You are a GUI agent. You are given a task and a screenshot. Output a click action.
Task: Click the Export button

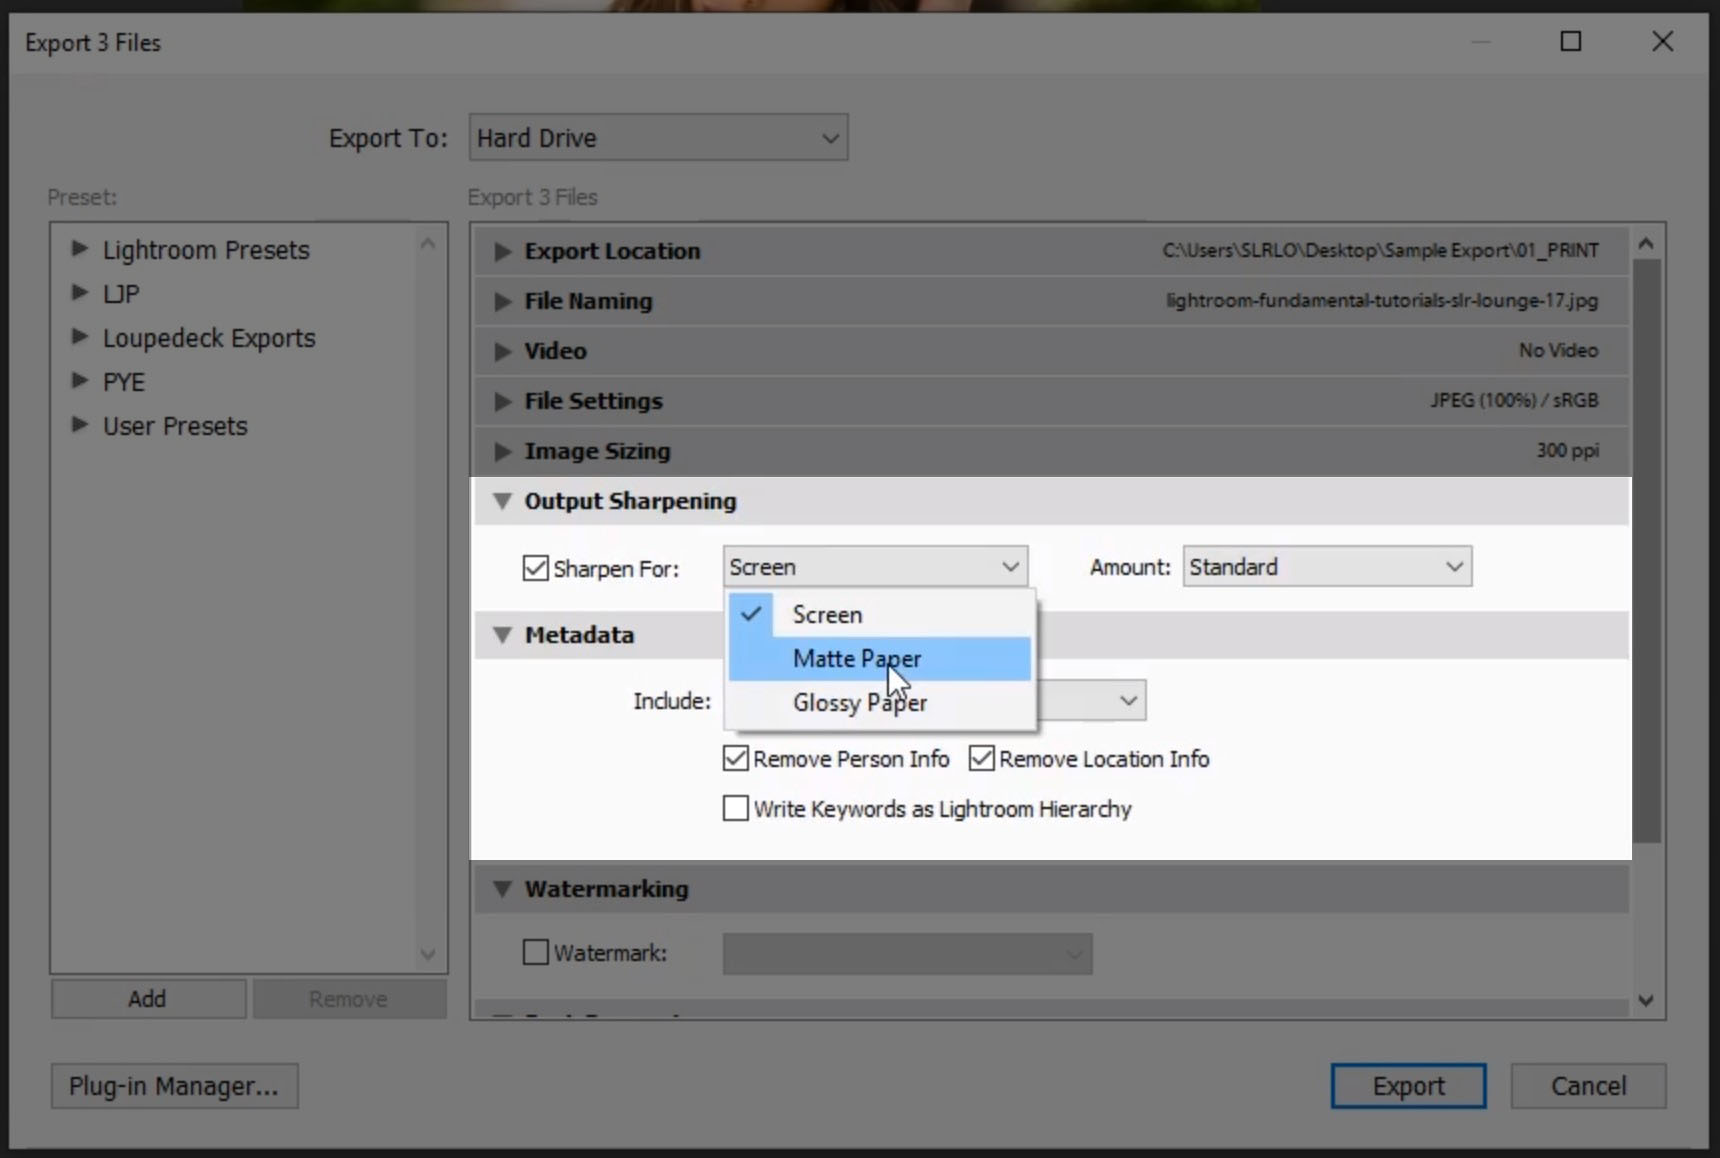(x=1408, y=1085)
